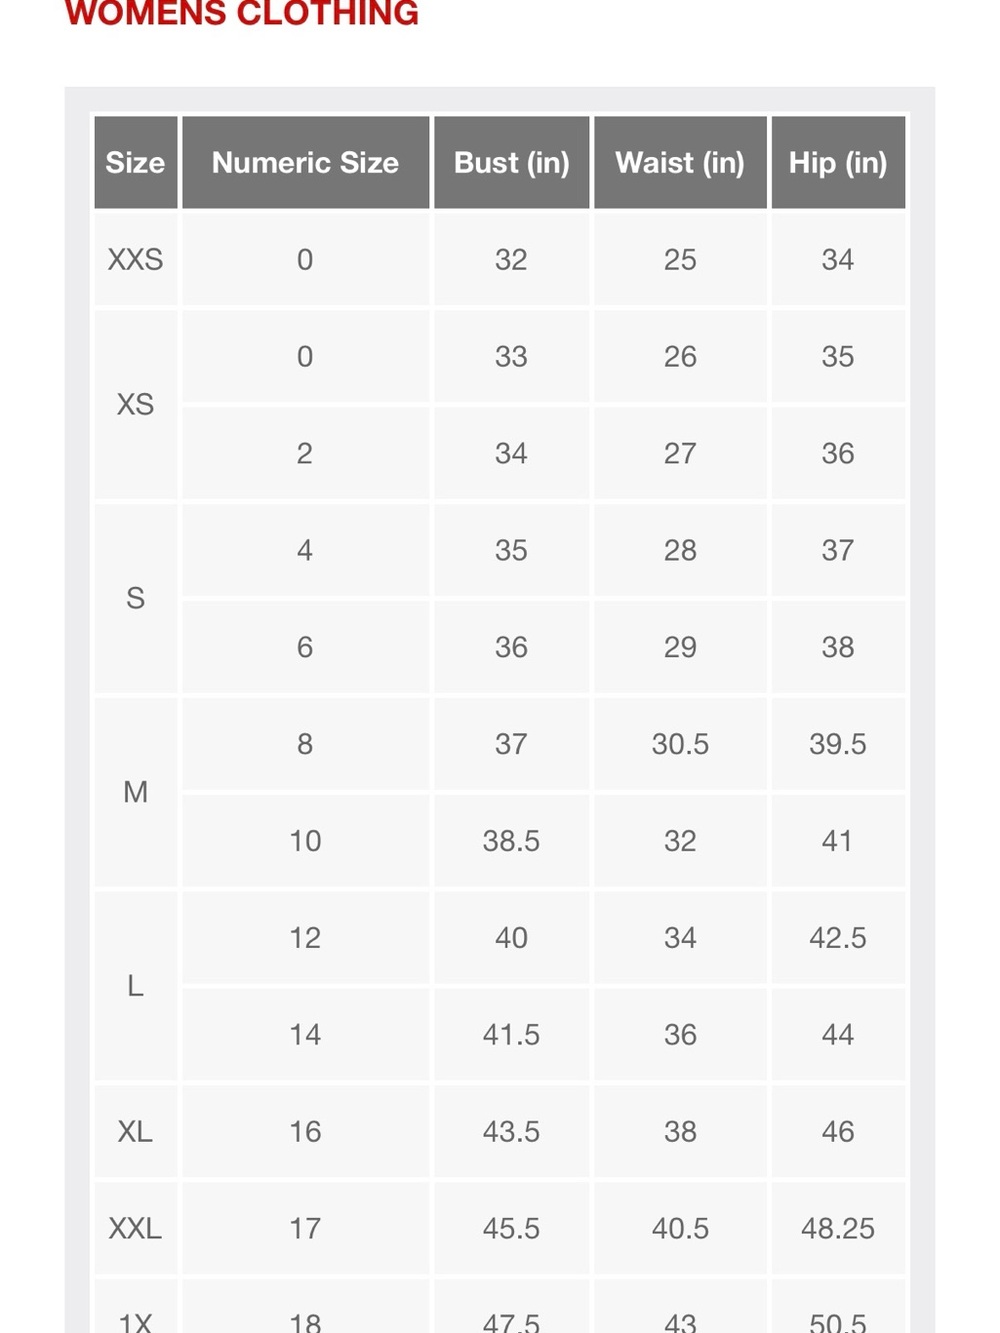This screenshot has width=1000, height=1333.
Task: Select the Numeric Size column header
Action: click(305, 162)
